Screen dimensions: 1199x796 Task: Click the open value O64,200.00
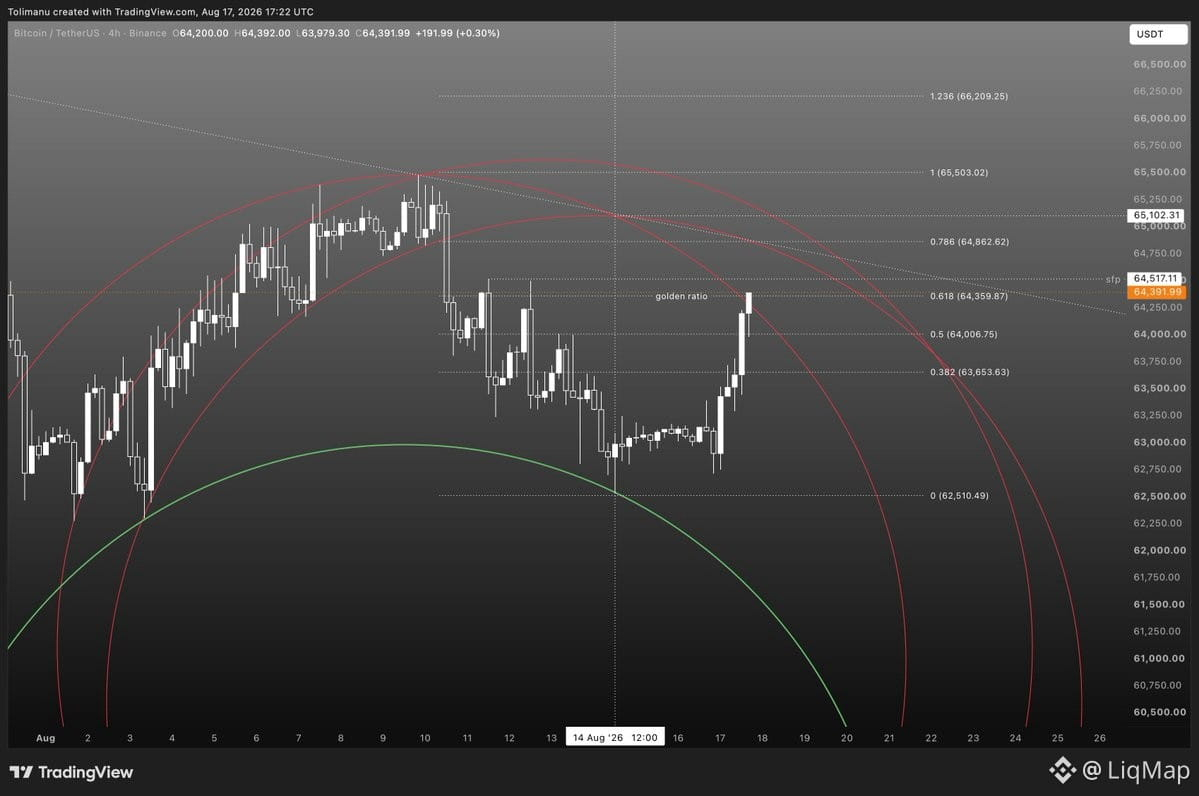coord(200,33)
